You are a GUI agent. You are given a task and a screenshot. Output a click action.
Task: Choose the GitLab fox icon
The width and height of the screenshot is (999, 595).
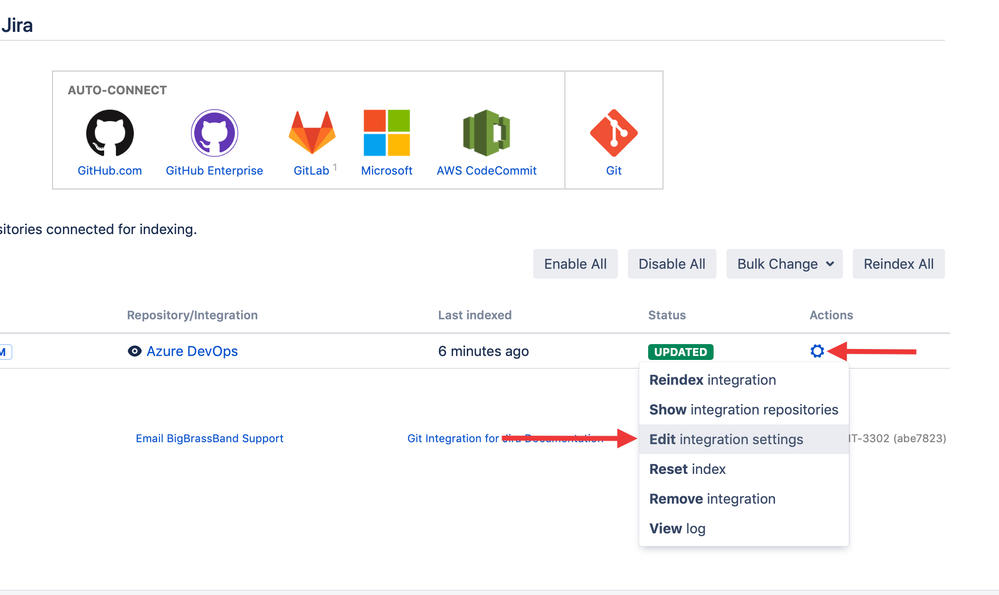[x=312, y=133]
